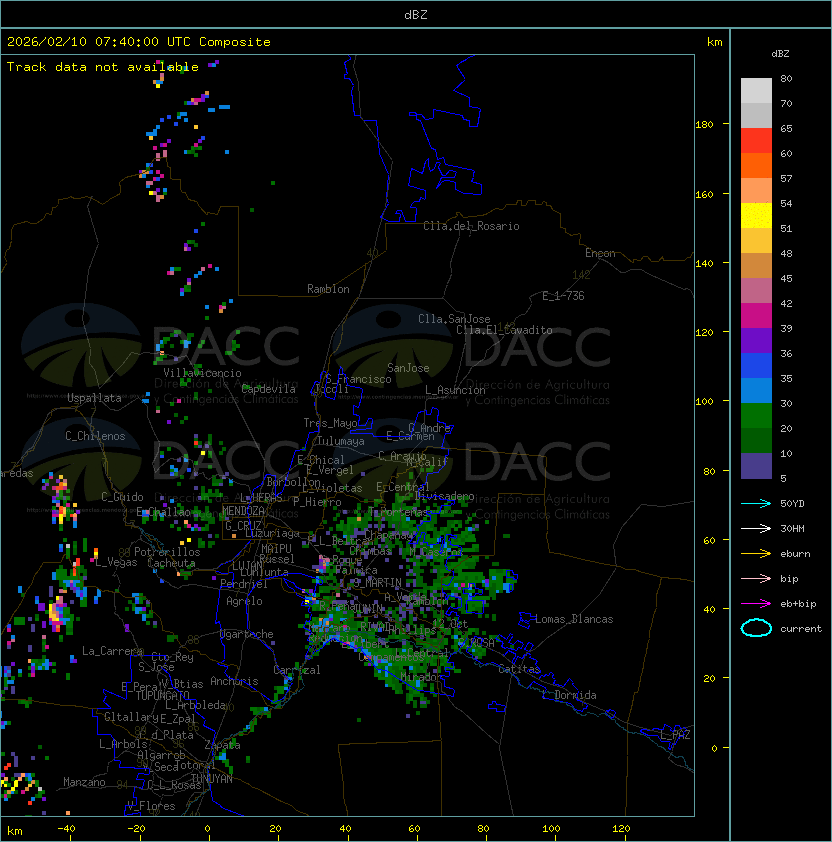Screen dimensions: 832x842
Task: Select the light orange 54-57 dBZ swatch
Action: click(756, 191)
